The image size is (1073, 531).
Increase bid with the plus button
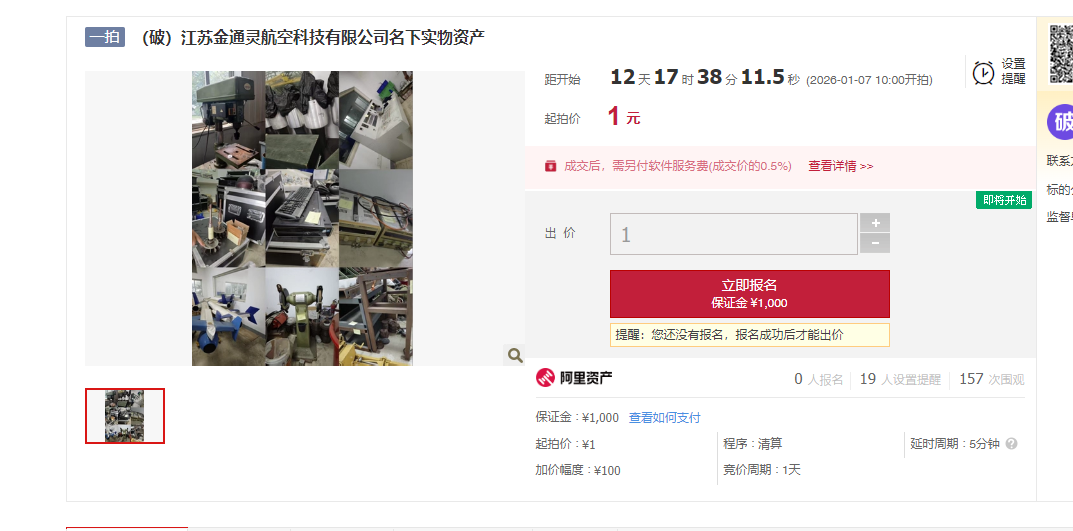click(x=875, y=222)
